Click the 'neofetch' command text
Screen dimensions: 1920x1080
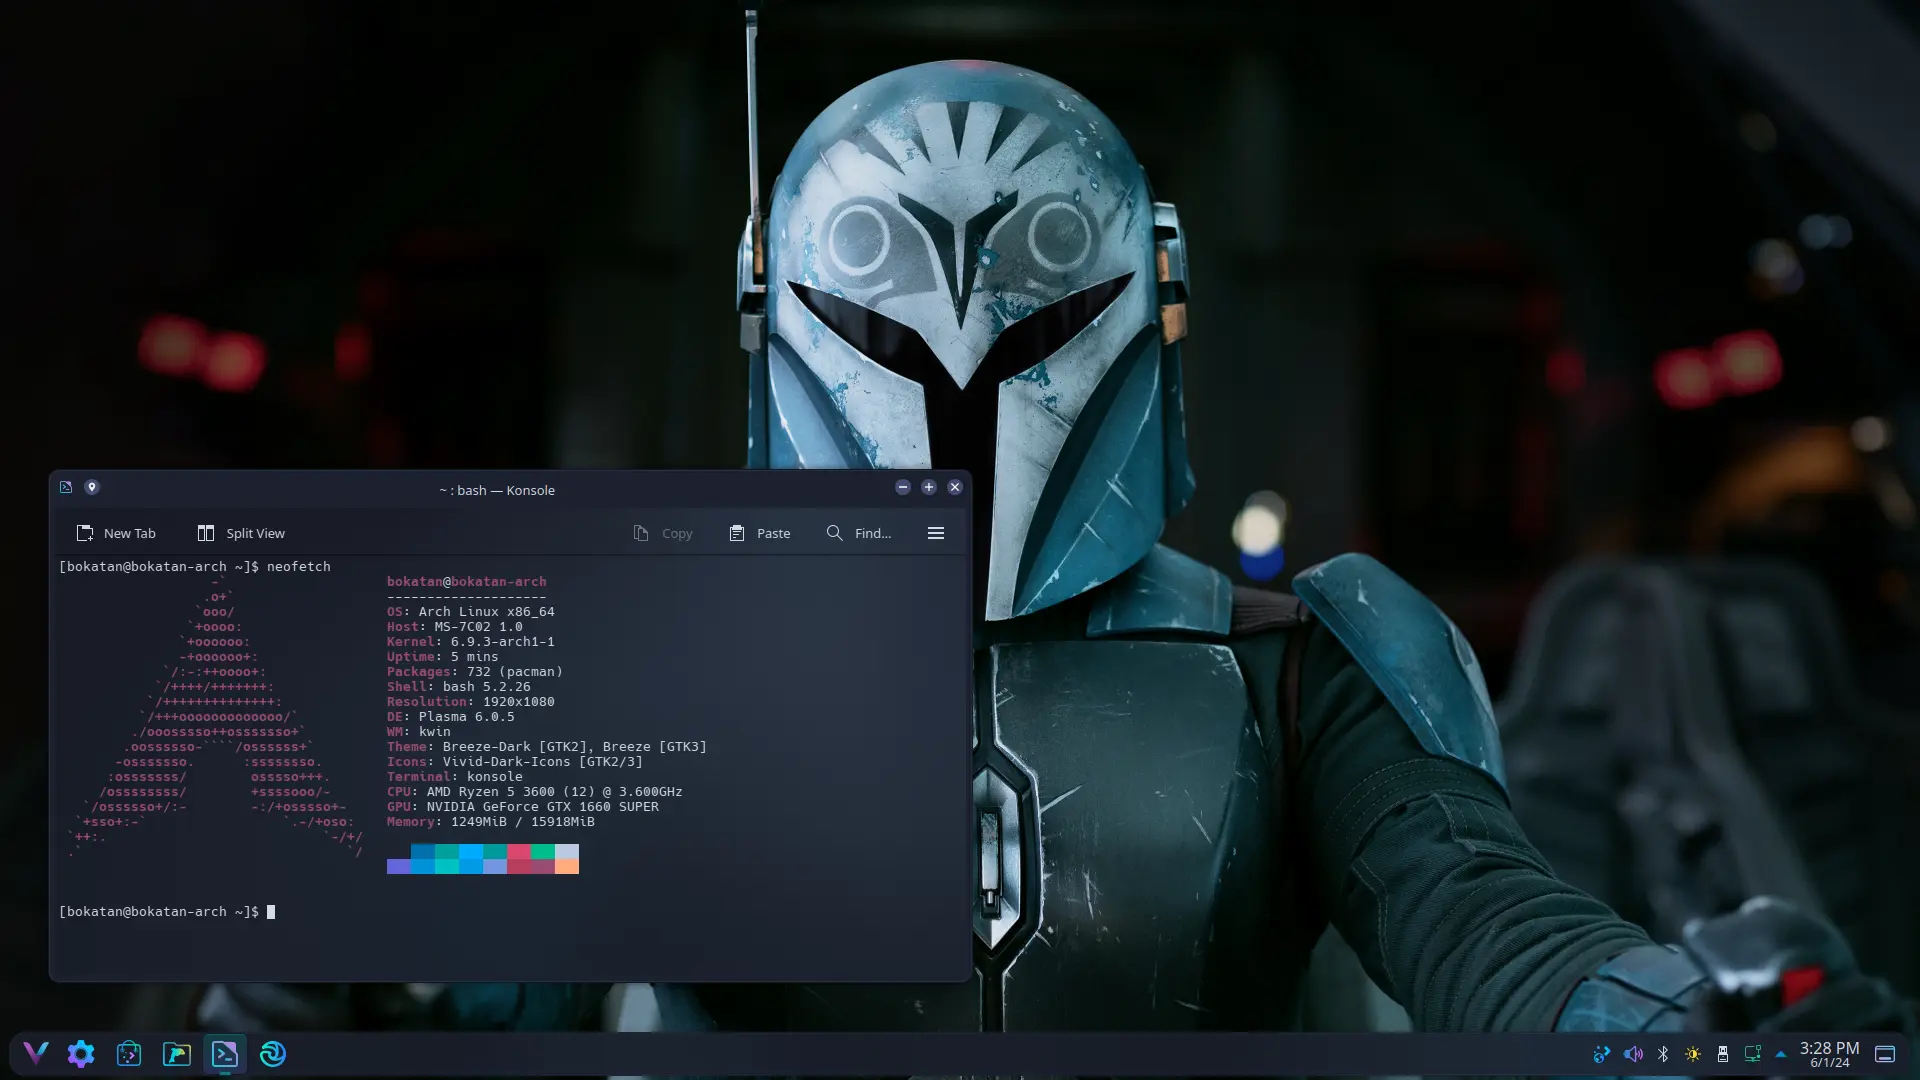298,567
